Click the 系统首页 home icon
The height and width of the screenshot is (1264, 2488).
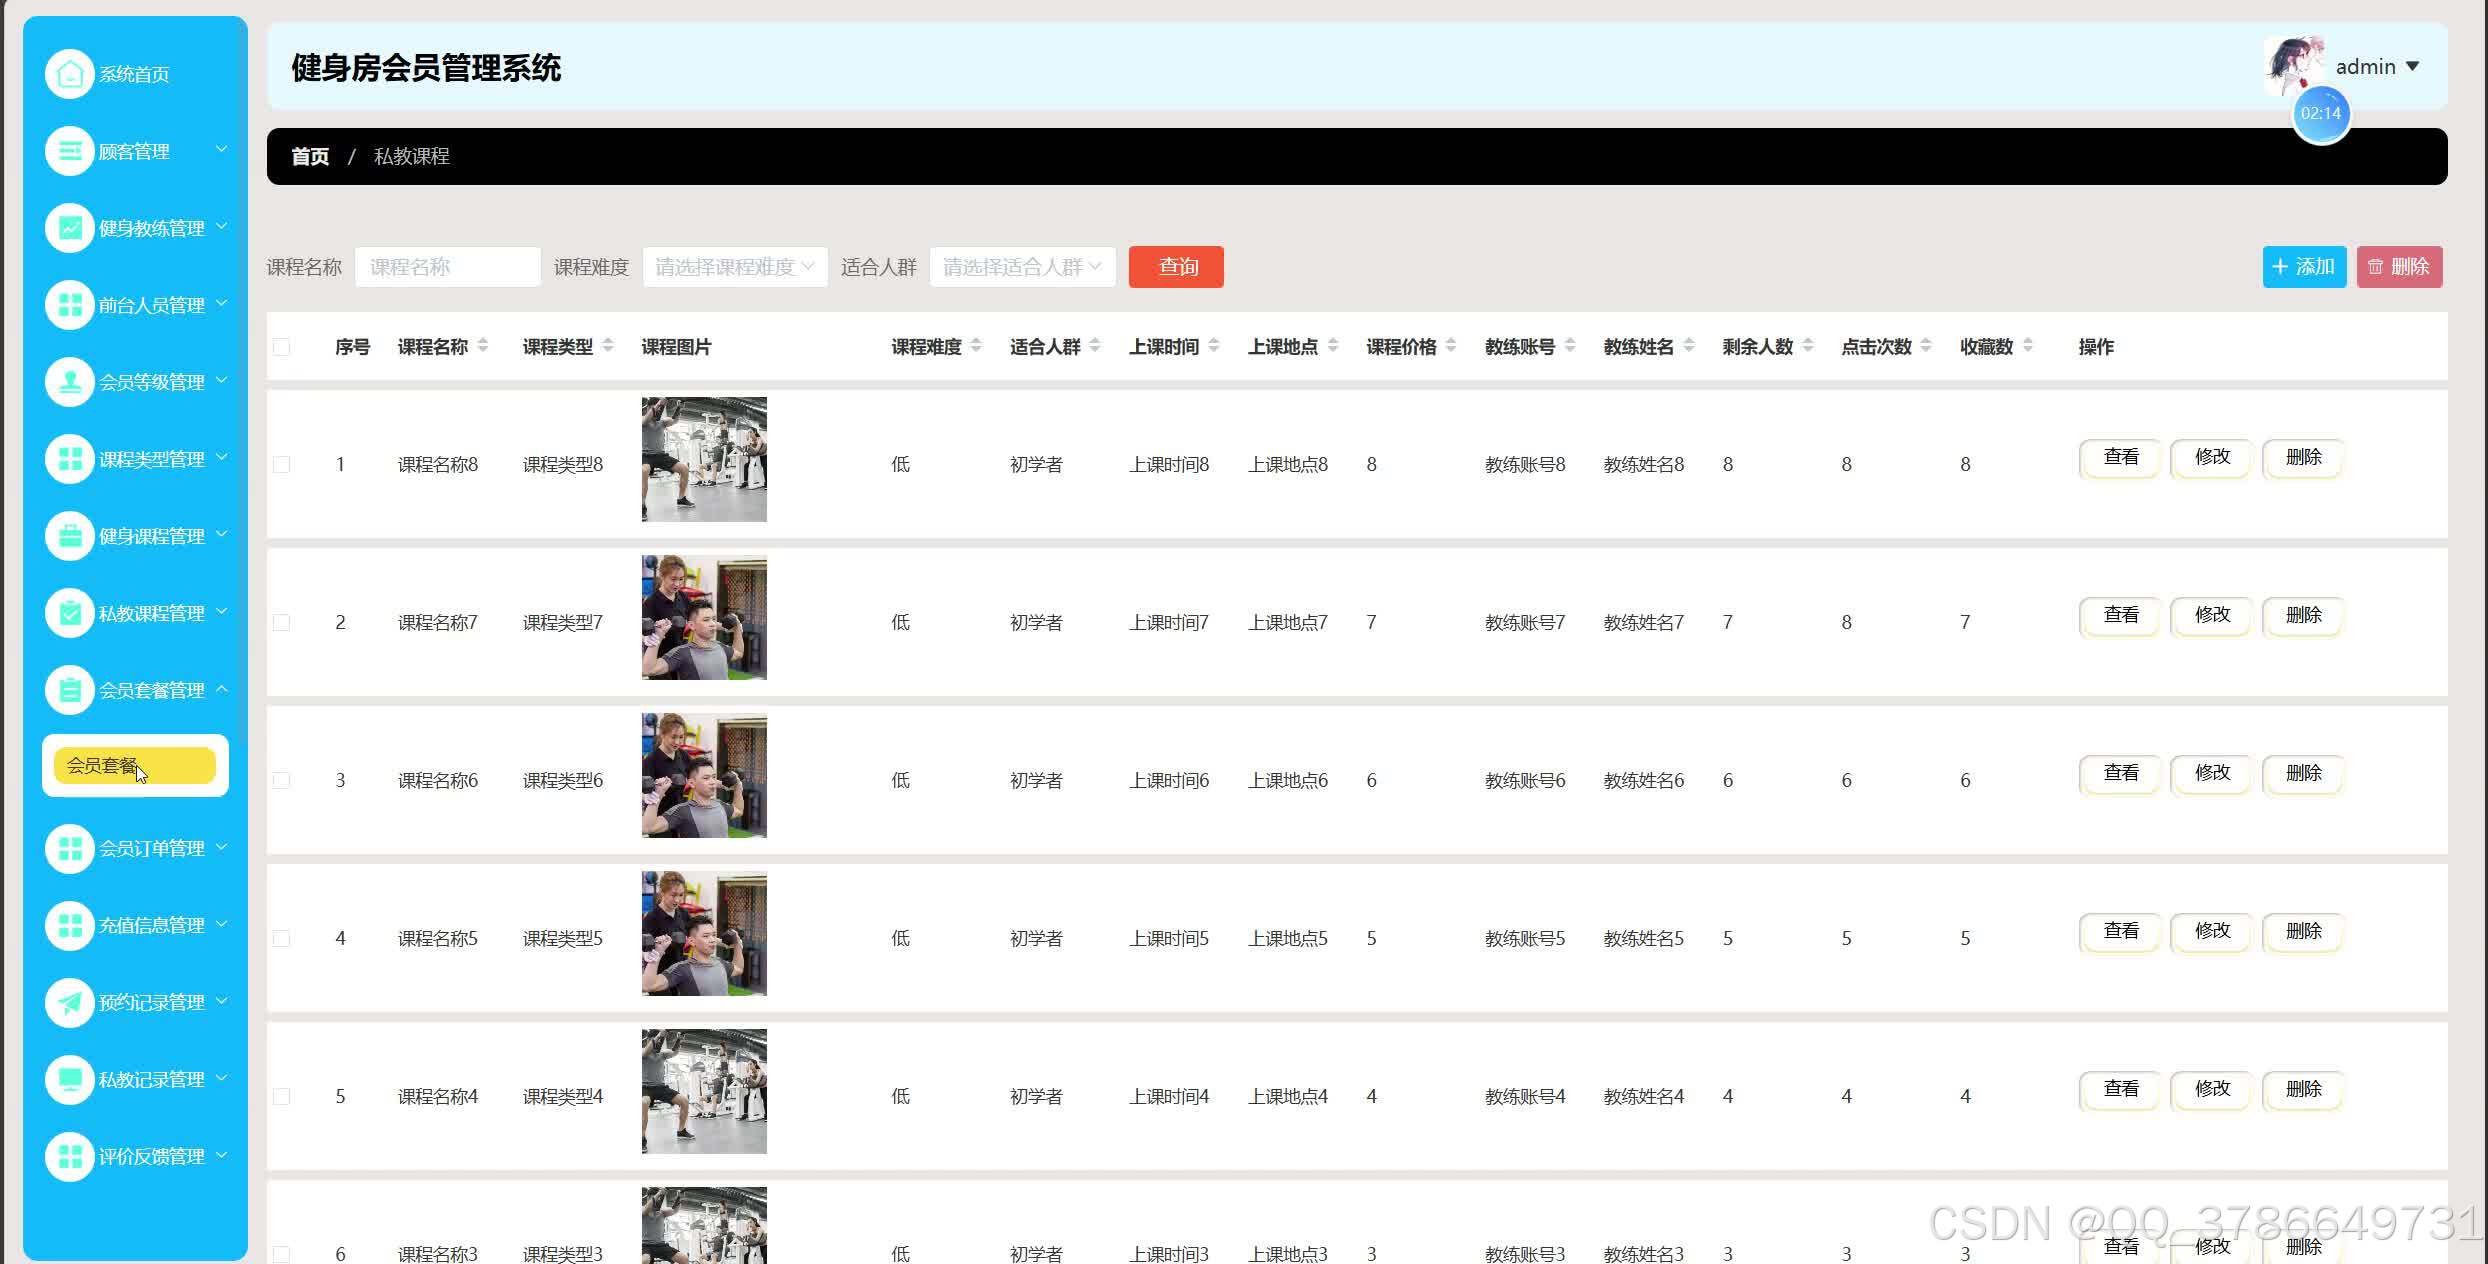[x=69, y=74]
